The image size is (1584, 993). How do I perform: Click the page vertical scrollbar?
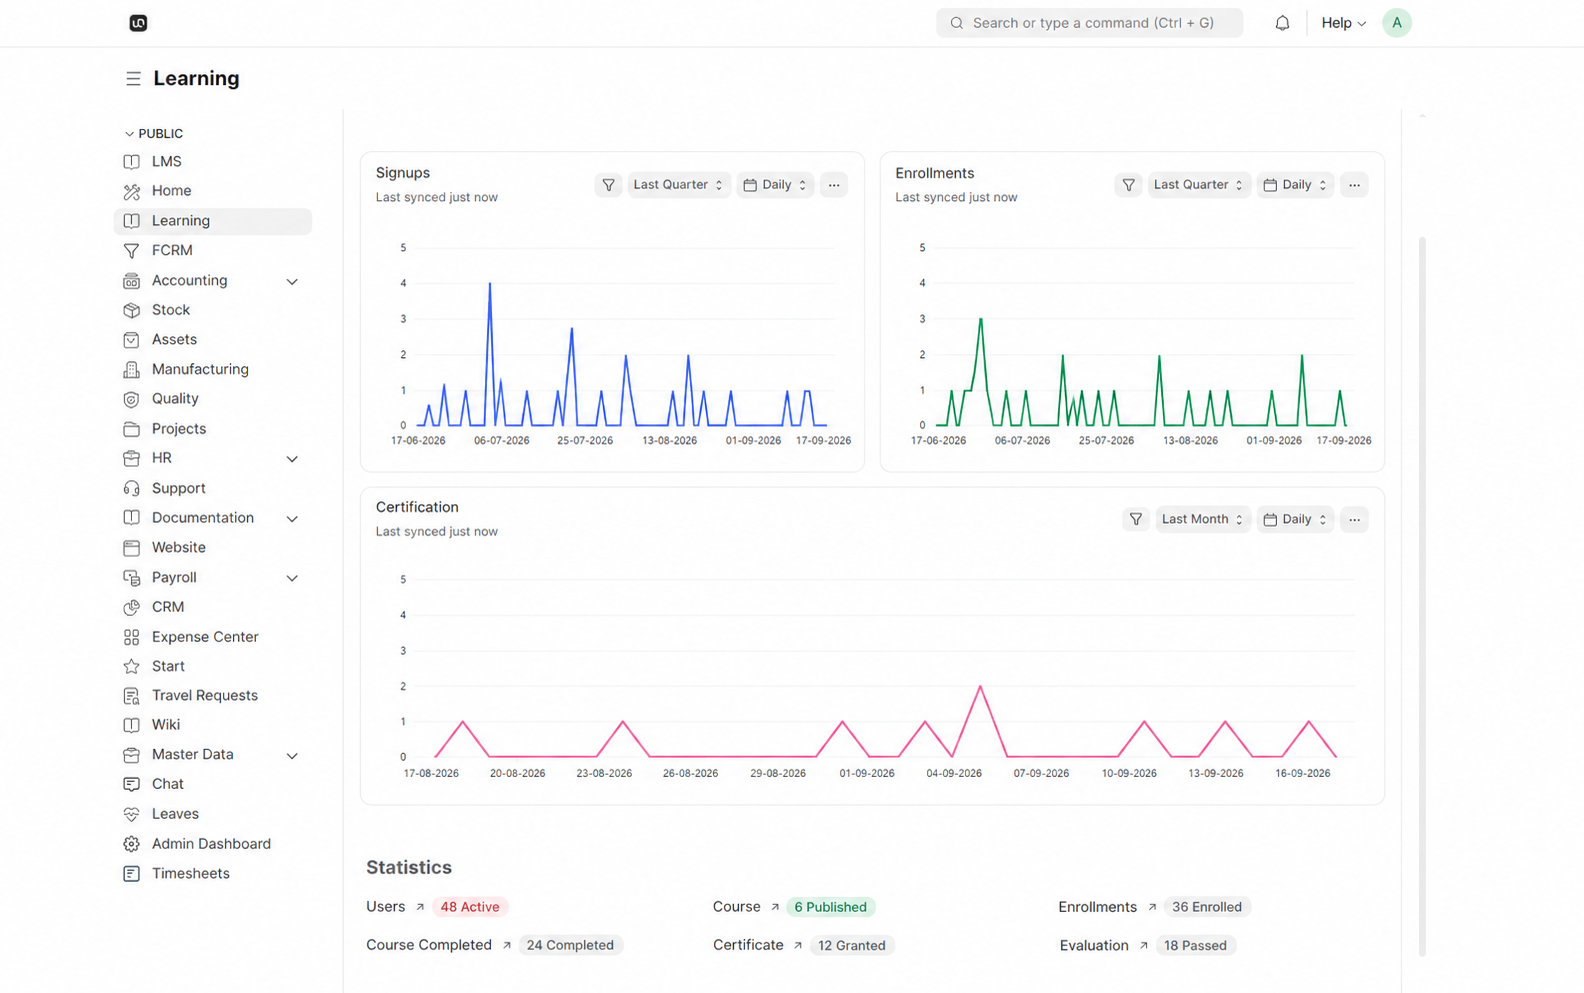[x=1422, y=596]
